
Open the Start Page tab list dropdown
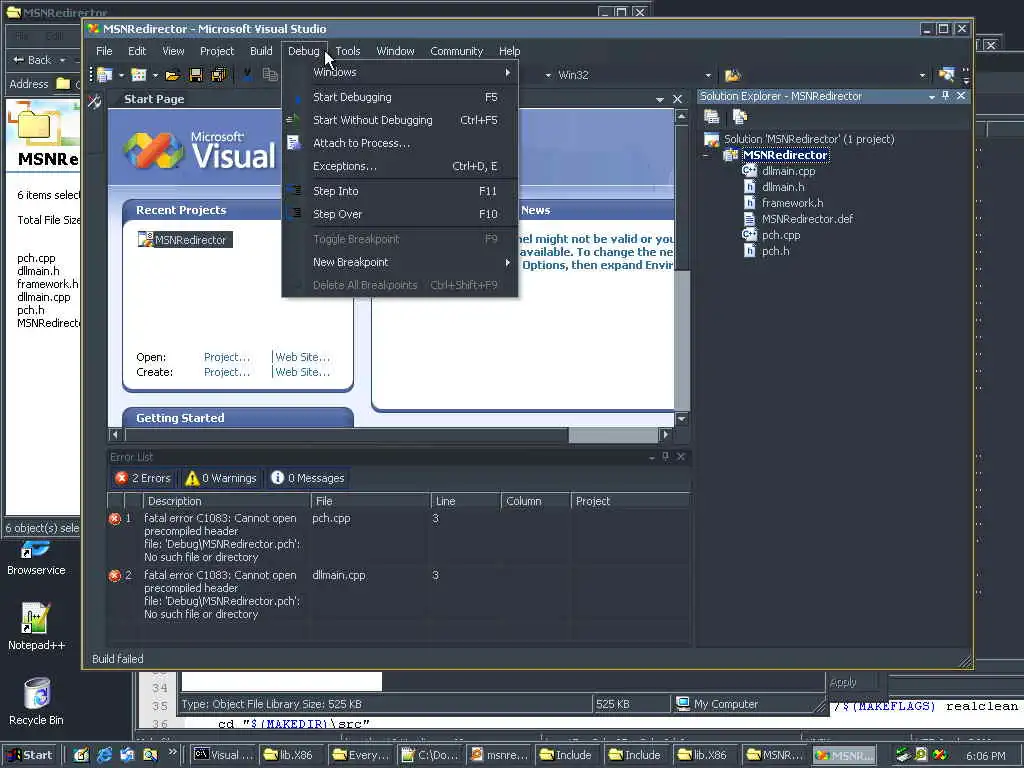[x=660, y=99]
